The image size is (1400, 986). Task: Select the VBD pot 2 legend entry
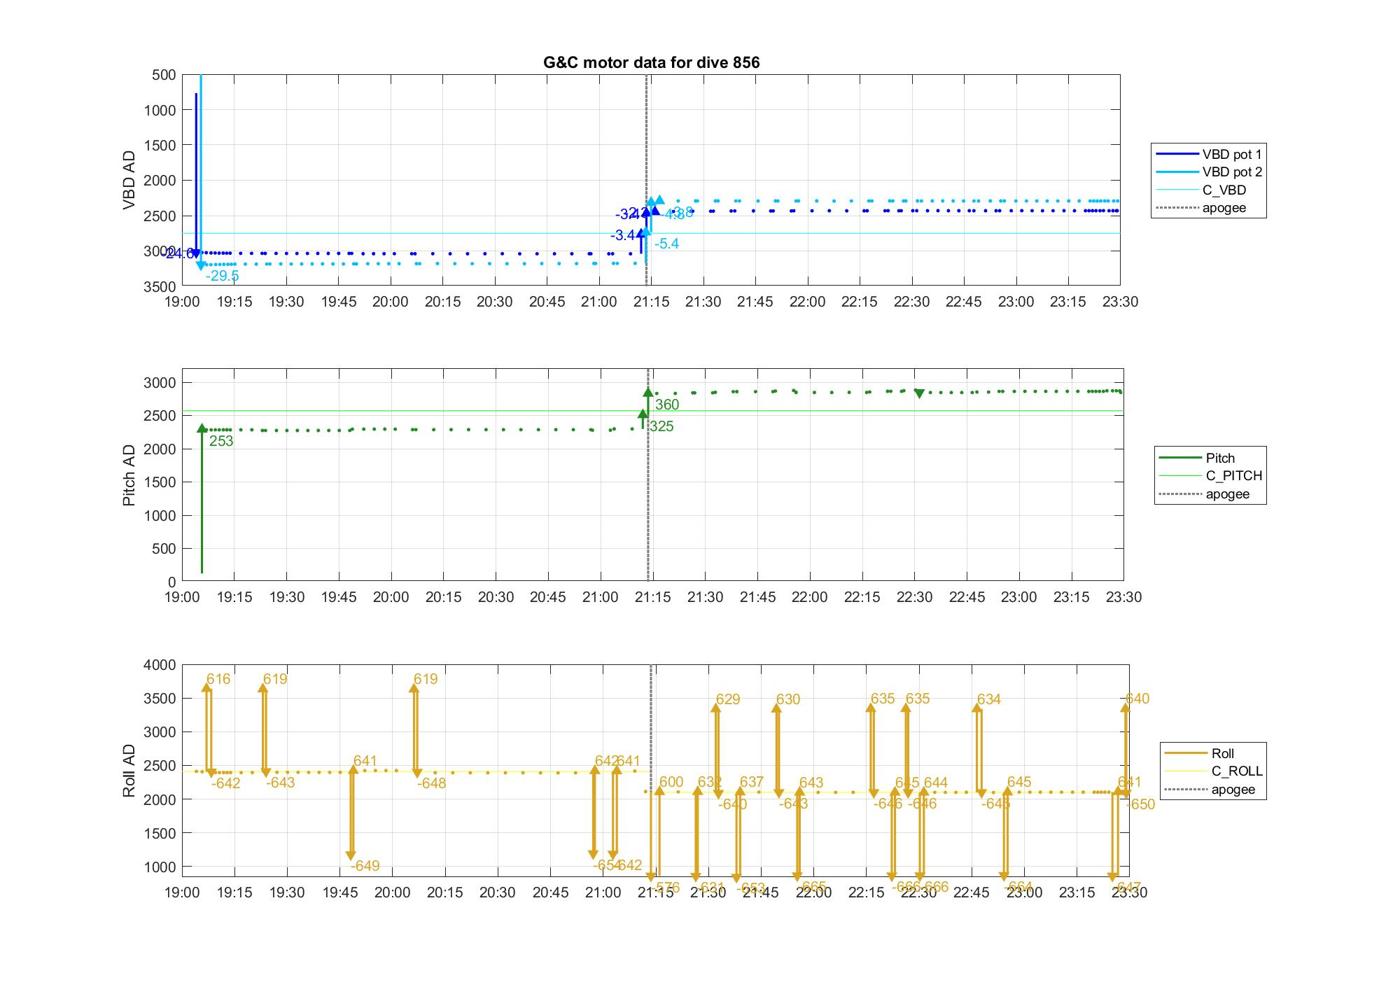tap(1210, 172)
